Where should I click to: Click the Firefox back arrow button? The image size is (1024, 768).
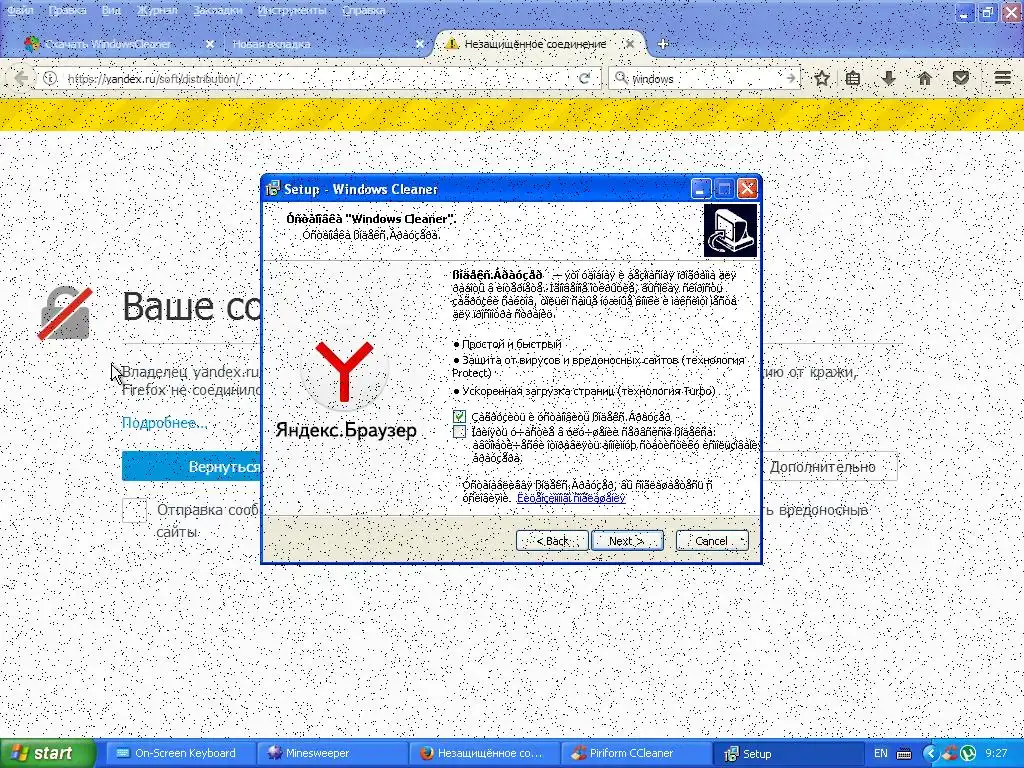tap(20, 78)
